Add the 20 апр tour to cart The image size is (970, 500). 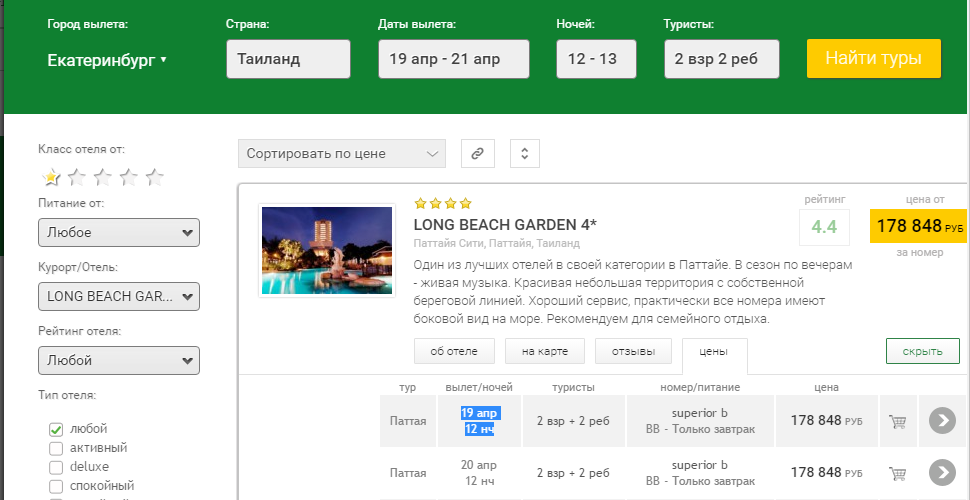tap(897, 472)
